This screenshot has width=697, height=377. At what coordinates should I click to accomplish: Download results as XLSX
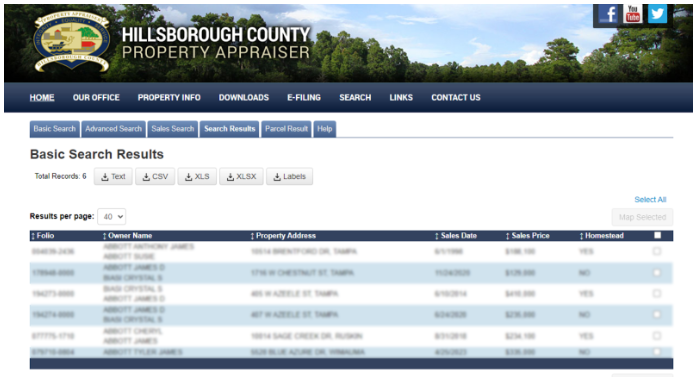coord(241,176)
